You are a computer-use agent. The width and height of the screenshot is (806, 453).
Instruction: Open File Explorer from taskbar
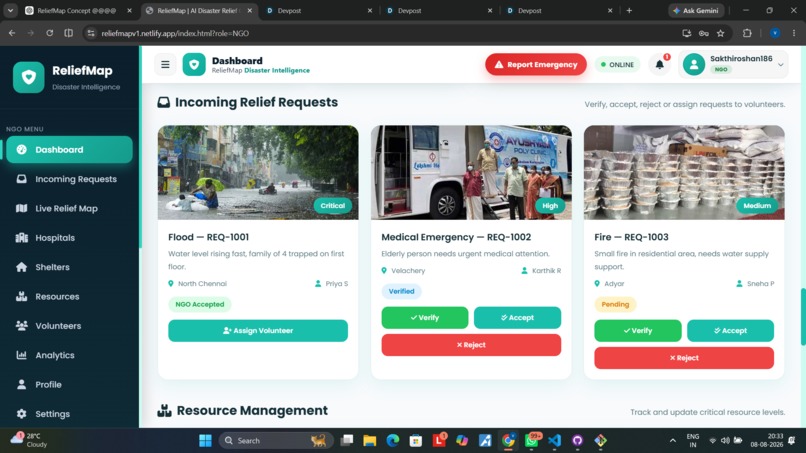point(370,441)
